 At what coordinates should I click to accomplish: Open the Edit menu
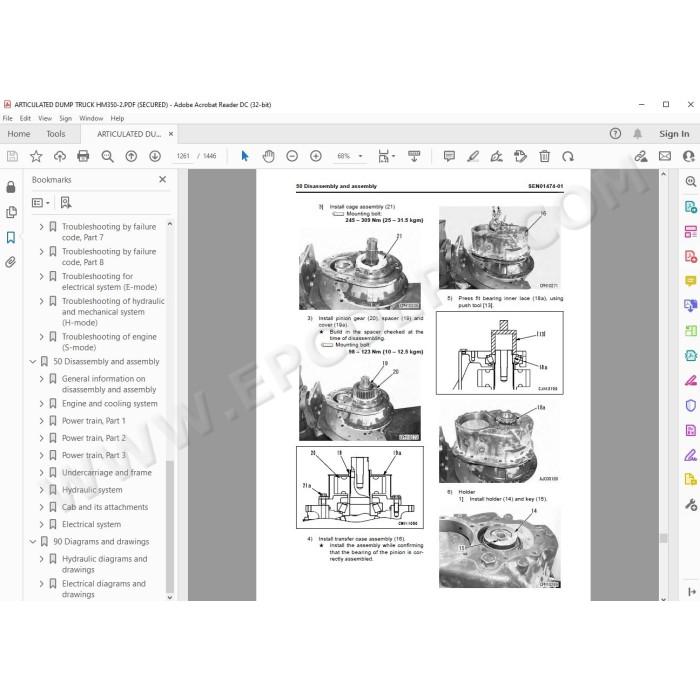click(25, 118)
